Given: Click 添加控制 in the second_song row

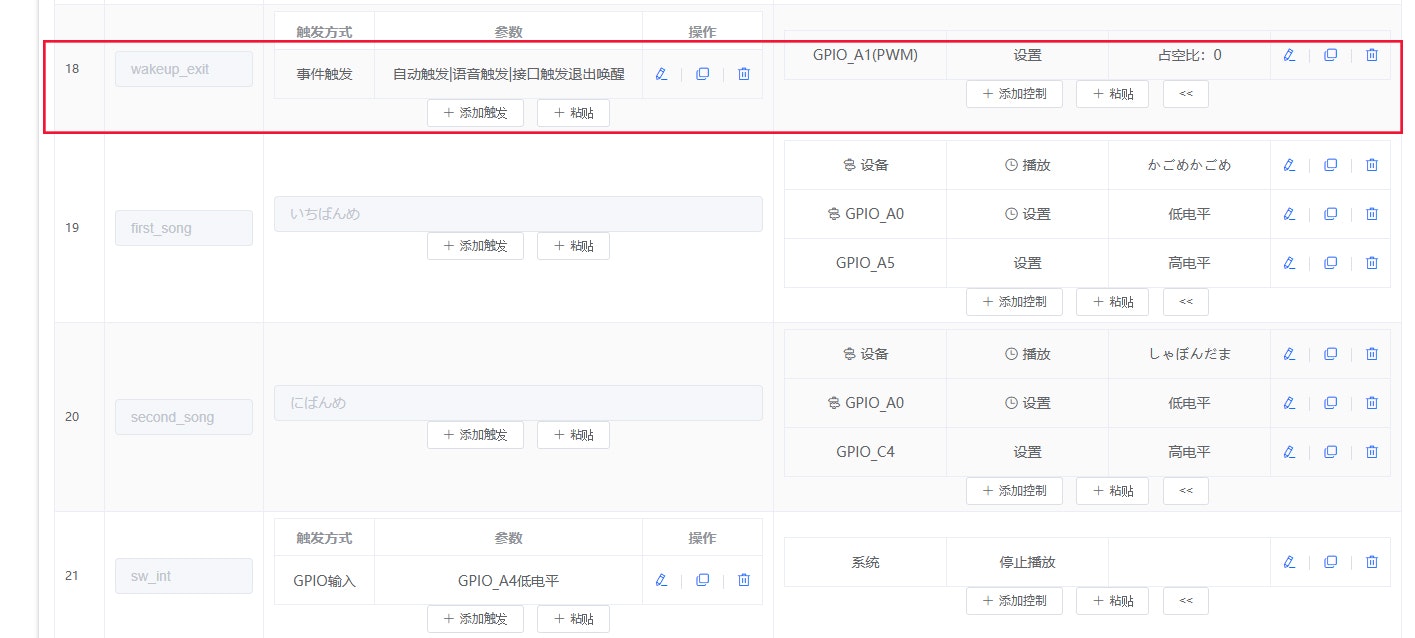Looking at the screenshot, I should [1014, 491].
